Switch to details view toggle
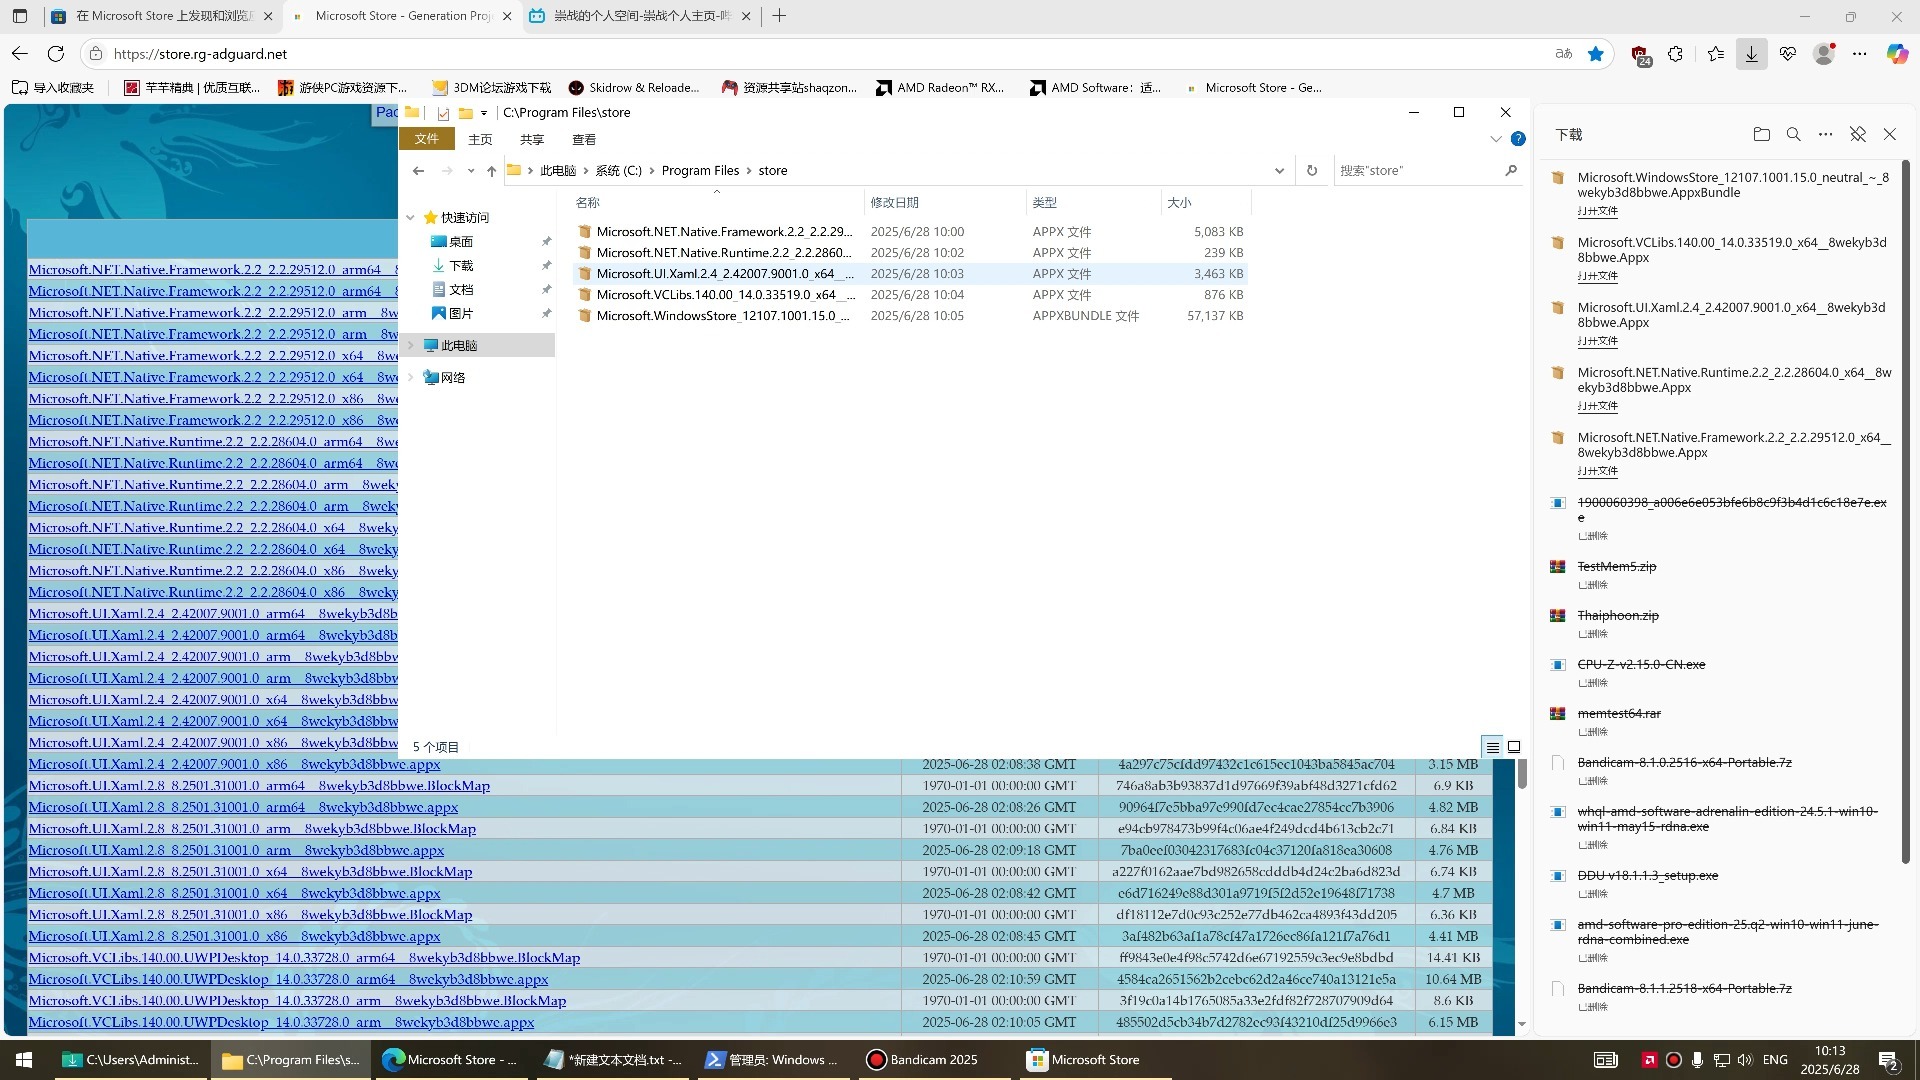The height and width of the screenshot is (1080, 1920). coord(1492,747)
